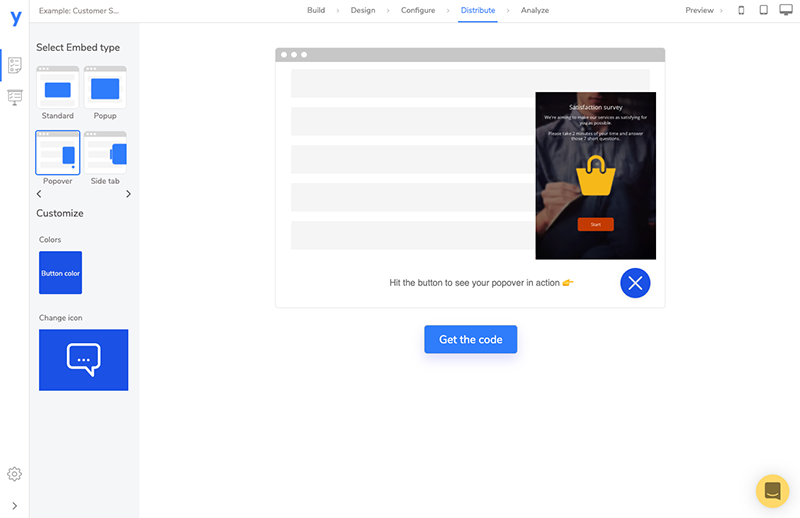The width and height of the screenshot is (800, 518).
Task: Show next embed types with right arrow
Action: [x=128, y=194]
